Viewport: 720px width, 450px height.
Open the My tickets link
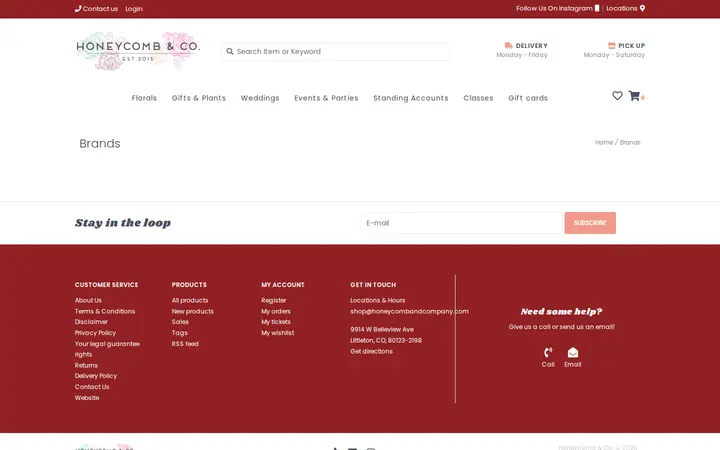[x=276, y=322]
